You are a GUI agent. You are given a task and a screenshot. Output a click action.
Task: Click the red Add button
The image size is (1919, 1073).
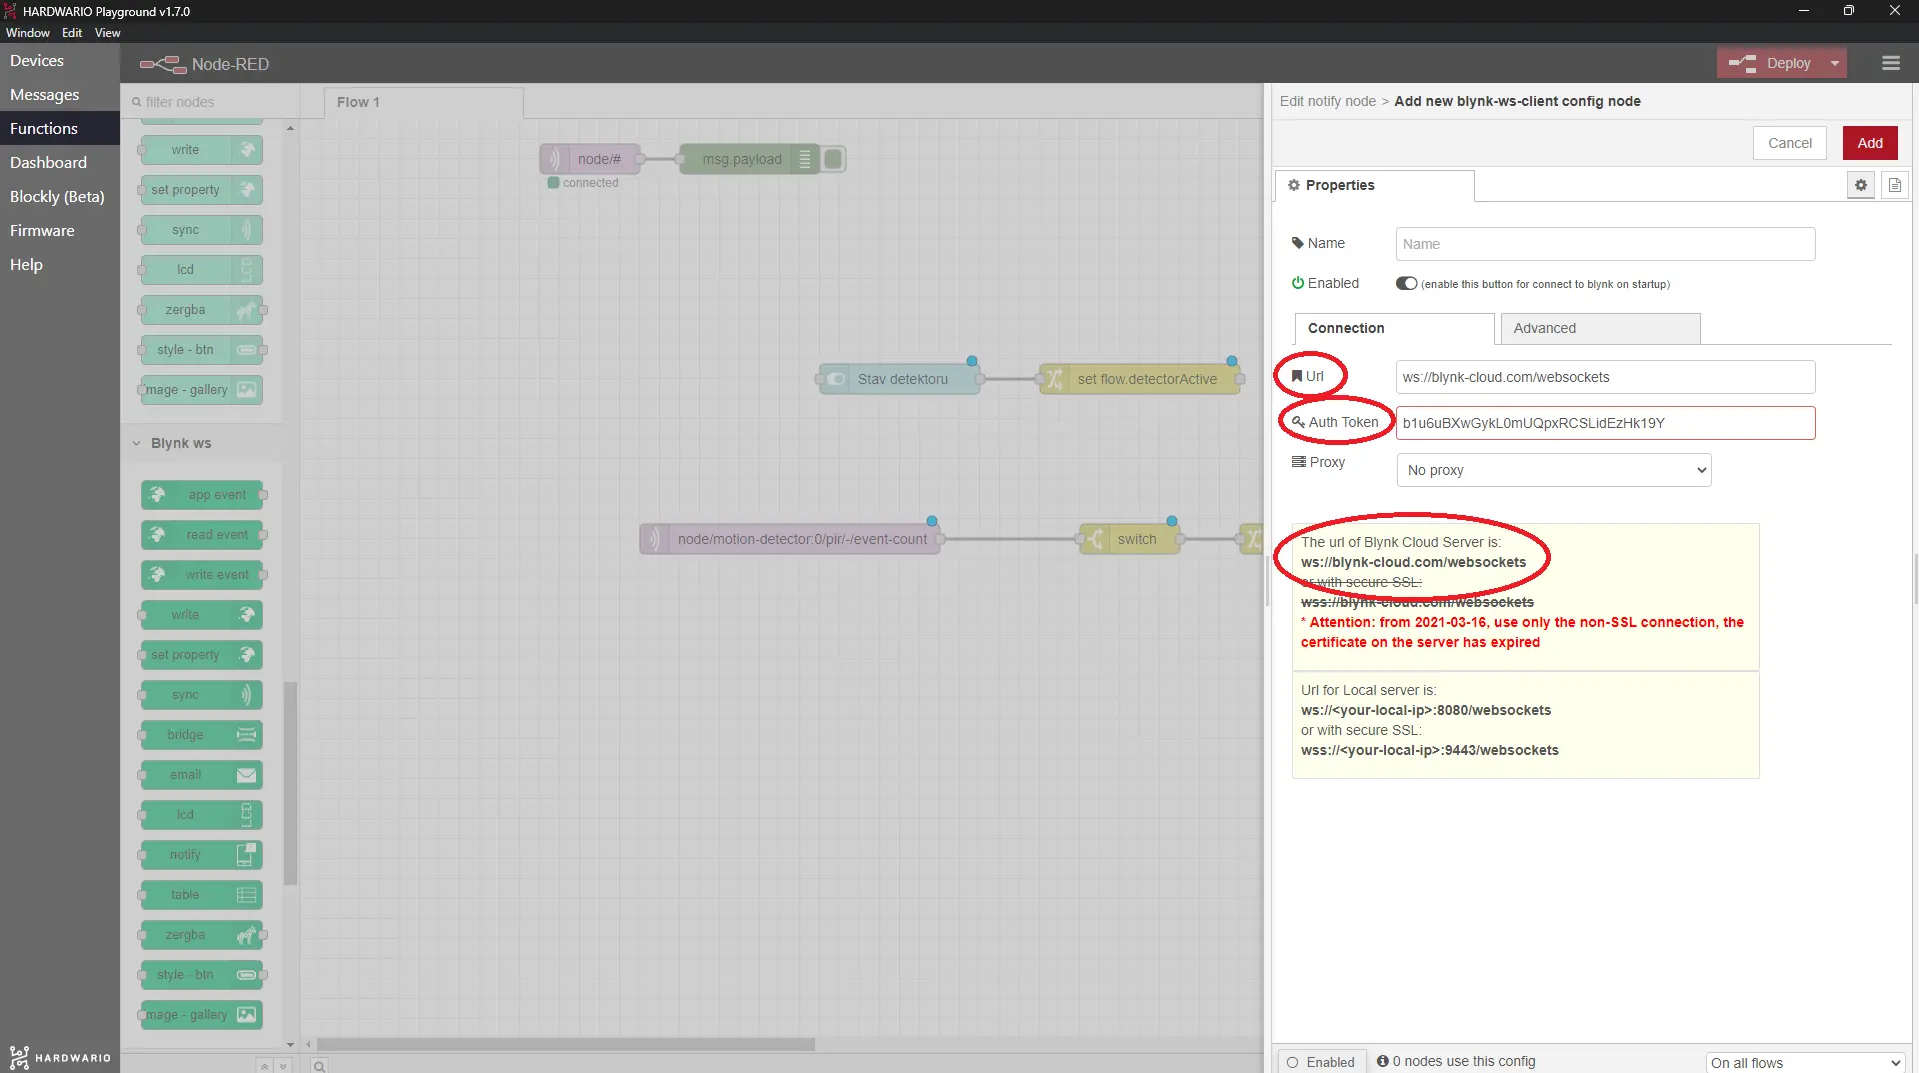click(1869, 143)
